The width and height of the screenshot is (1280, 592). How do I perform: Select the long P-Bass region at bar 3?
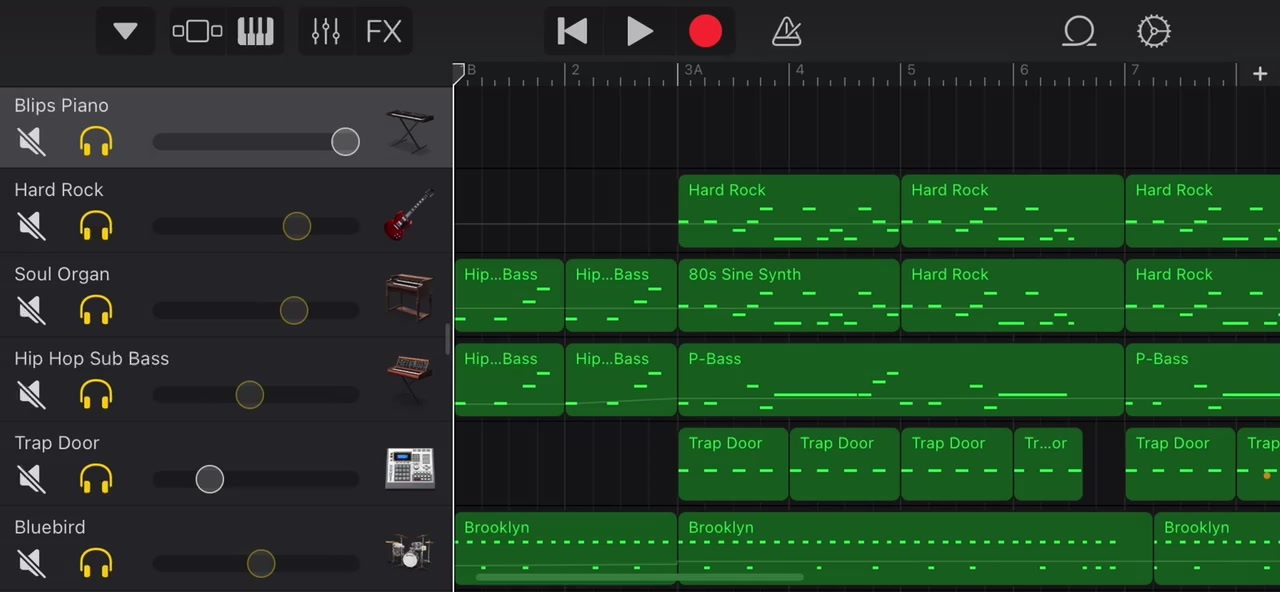[x=901, y=380]
